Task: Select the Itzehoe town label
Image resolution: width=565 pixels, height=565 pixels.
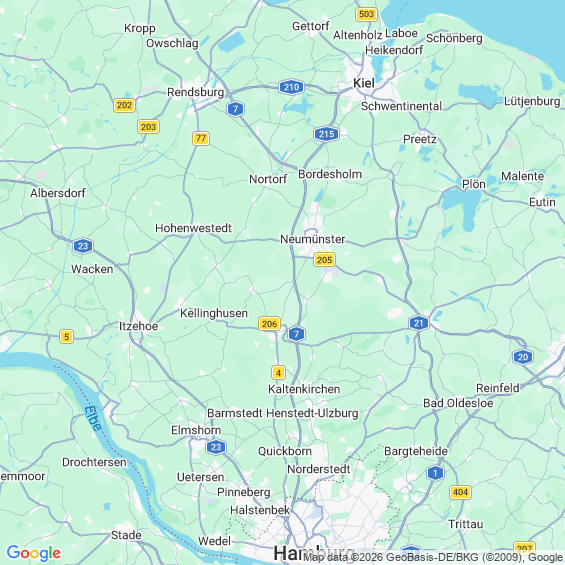Action: point(138,326)
